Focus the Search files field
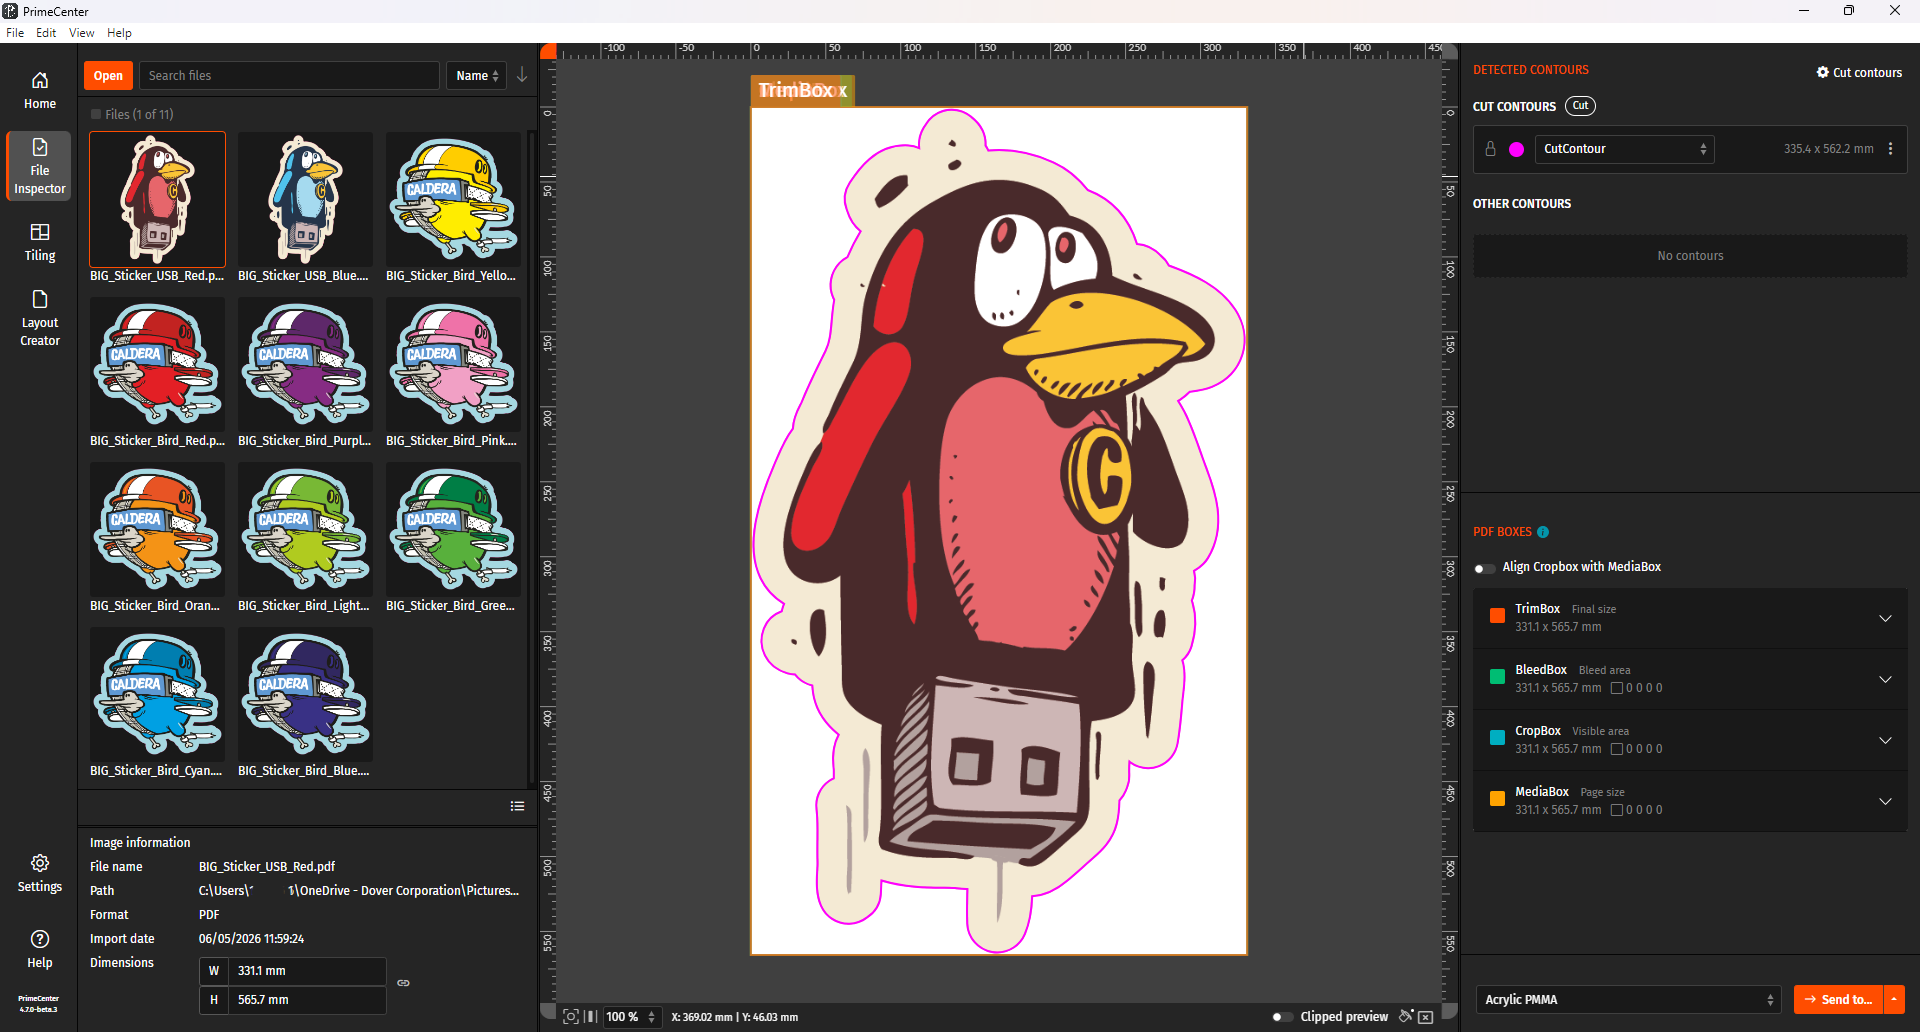The image size is (1920, 1032). pos(289,76)
